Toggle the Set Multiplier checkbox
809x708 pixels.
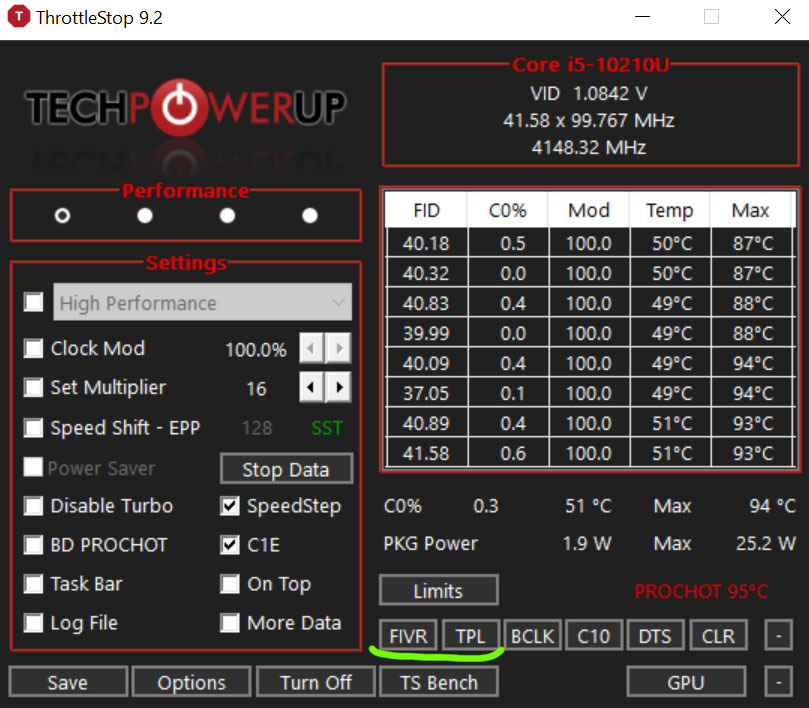pos(34,387)
